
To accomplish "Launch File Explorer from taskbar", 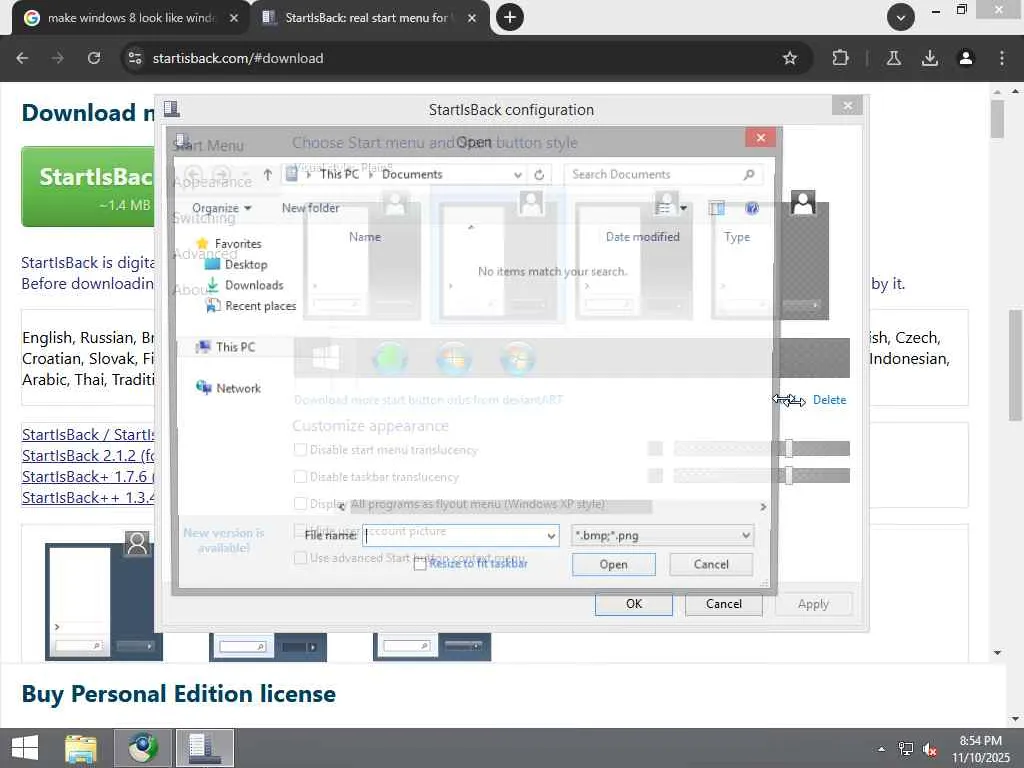I will pyautogui.click(x=81, y=748).
